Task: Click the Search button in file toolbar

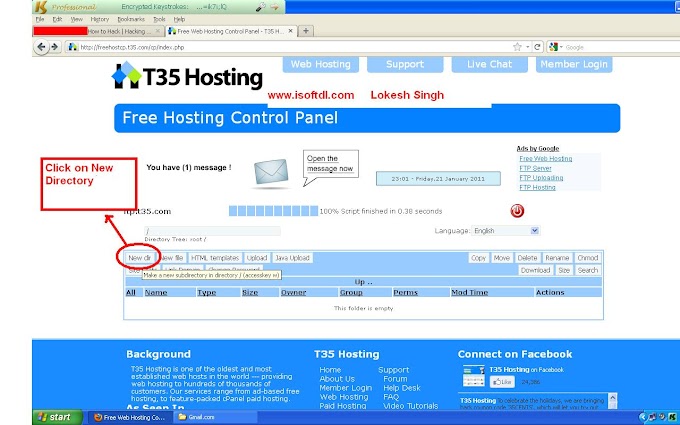Action: pos(588,270)
